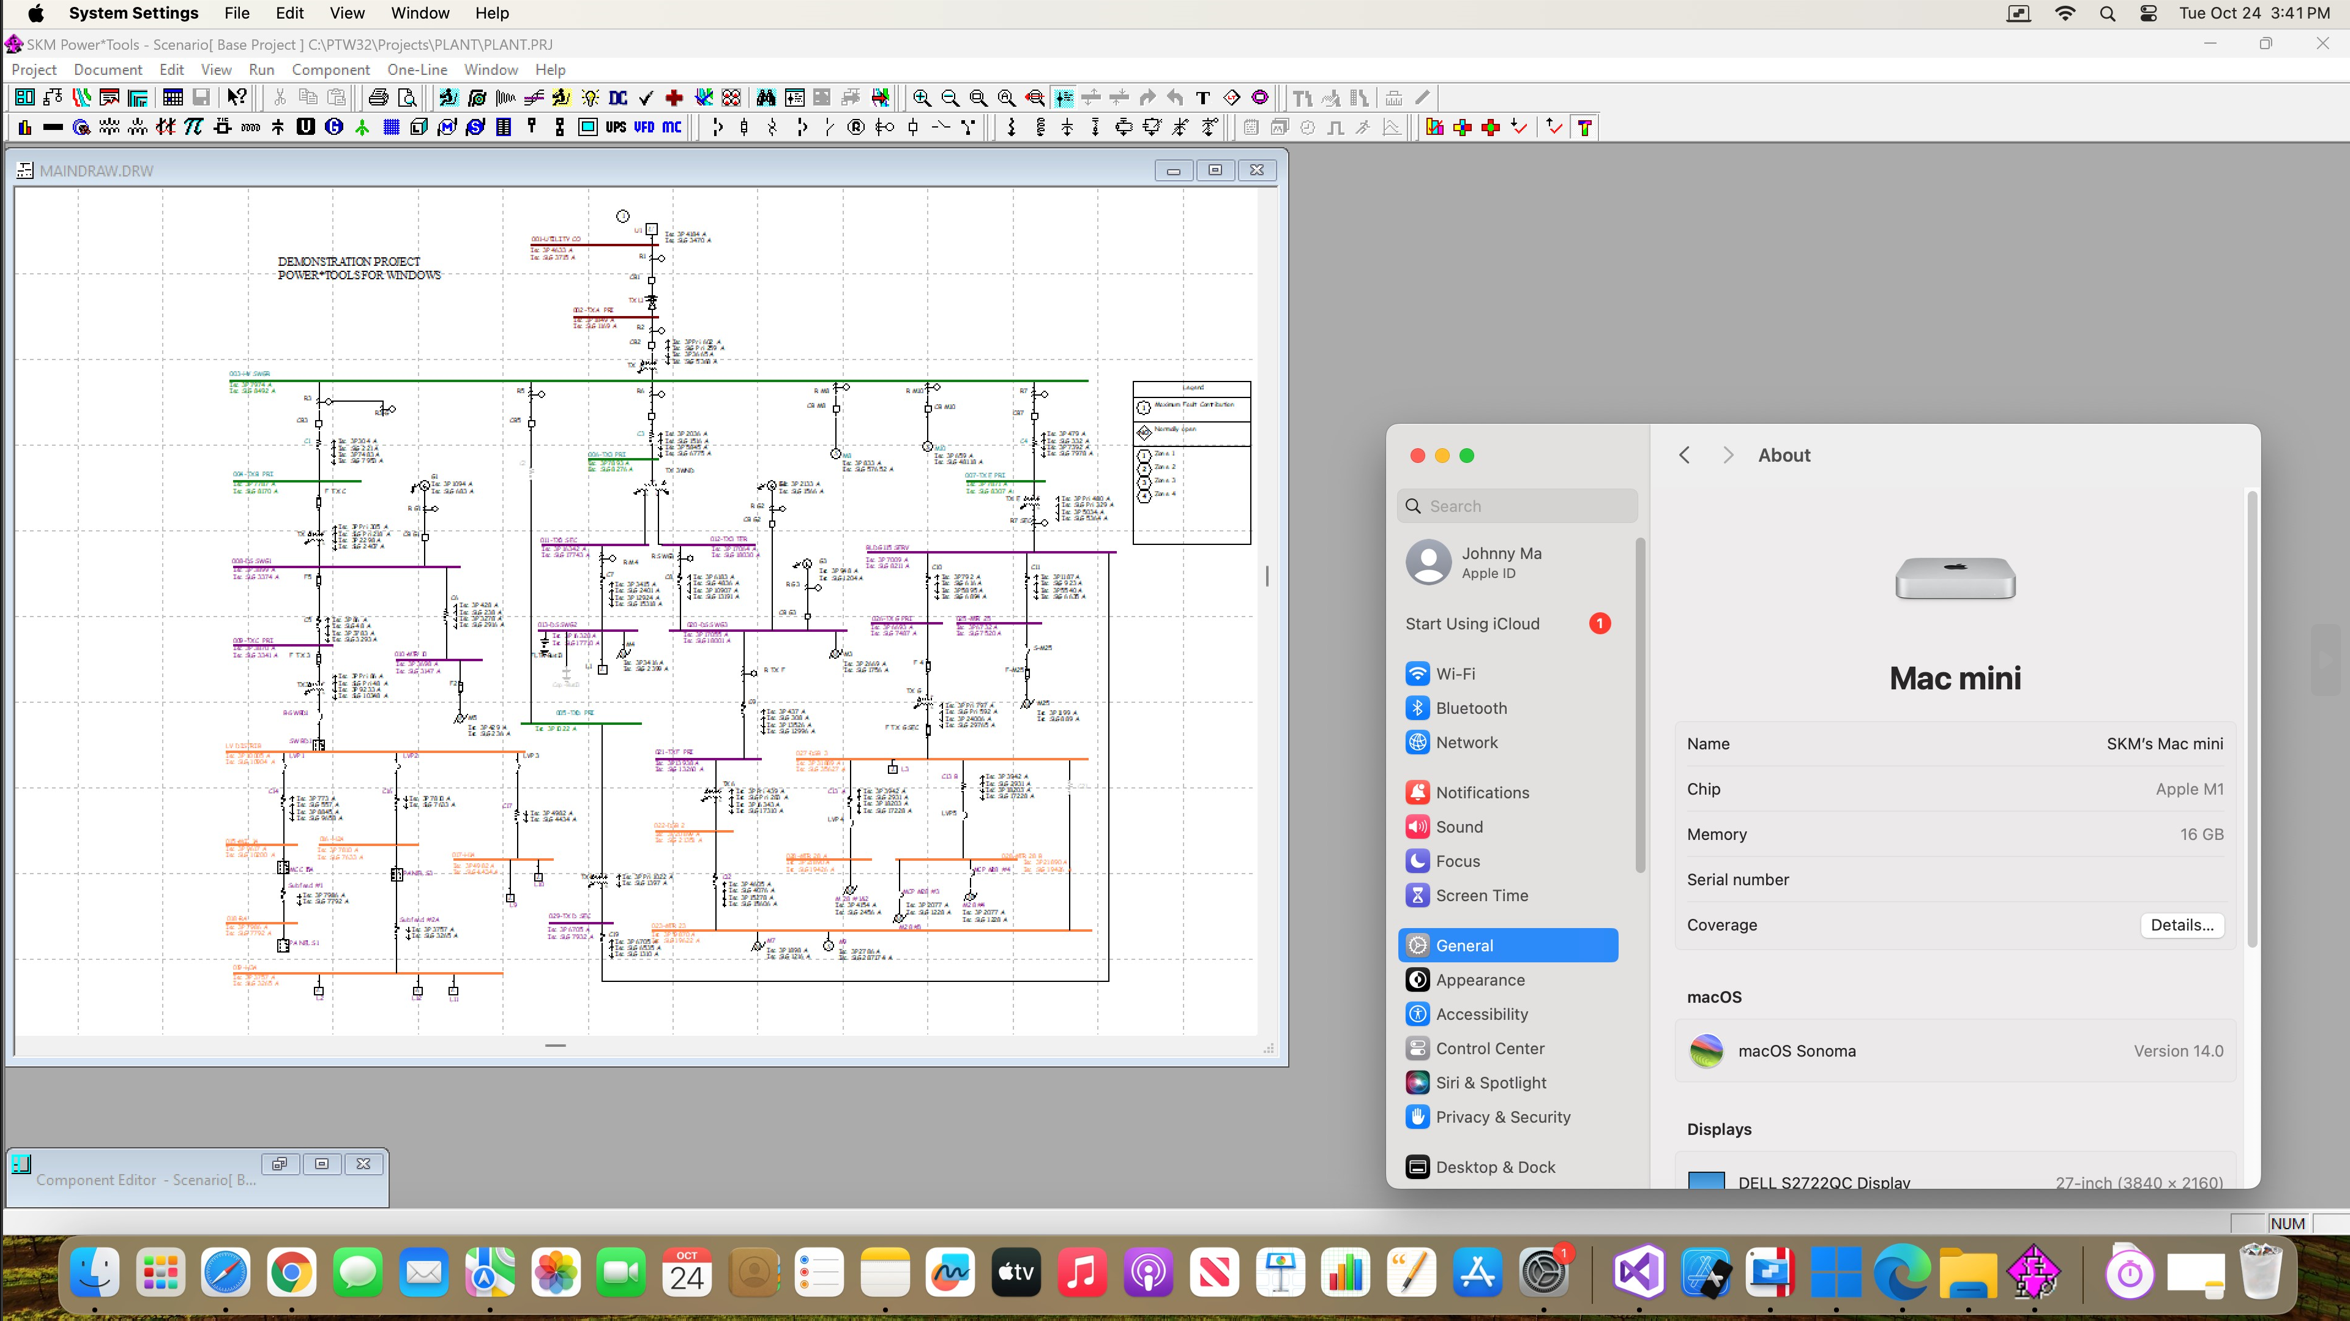Select the text T annotation tool
2350x1321 pixels.
point(1203,98)
